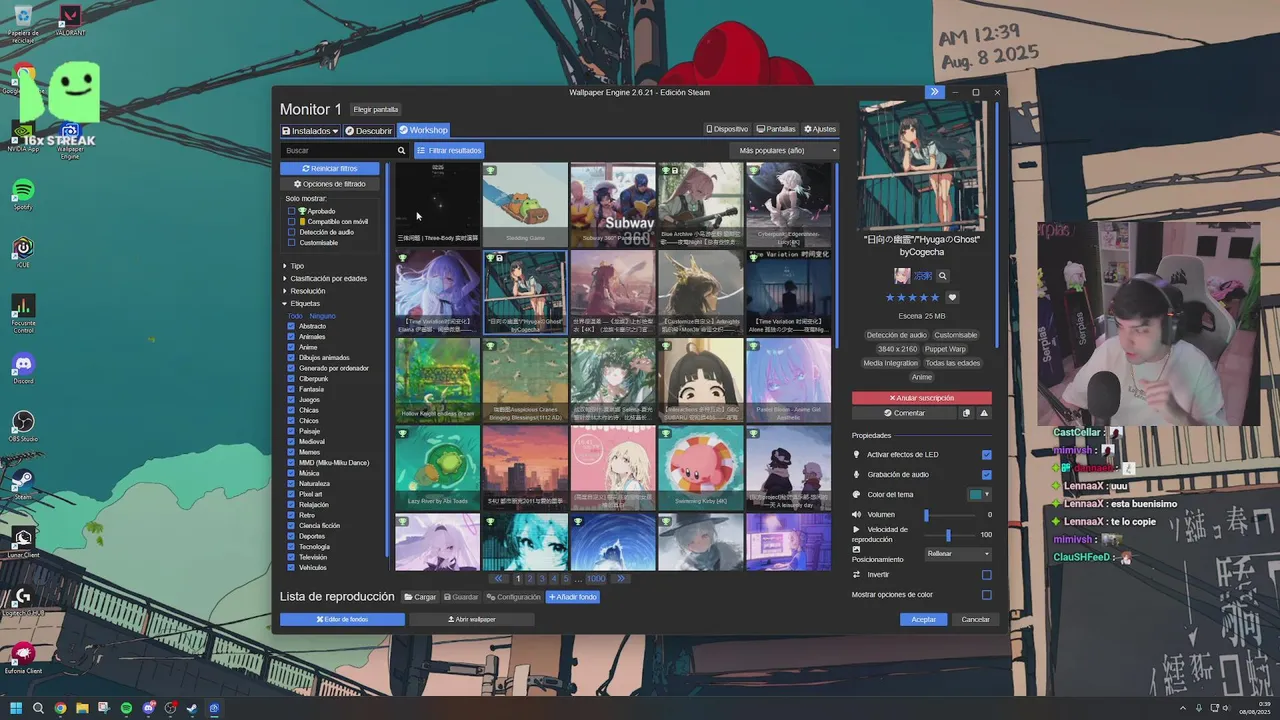Select the Workshop tab
This screenshot has height=720, width=1280.
tap(423, 130)
